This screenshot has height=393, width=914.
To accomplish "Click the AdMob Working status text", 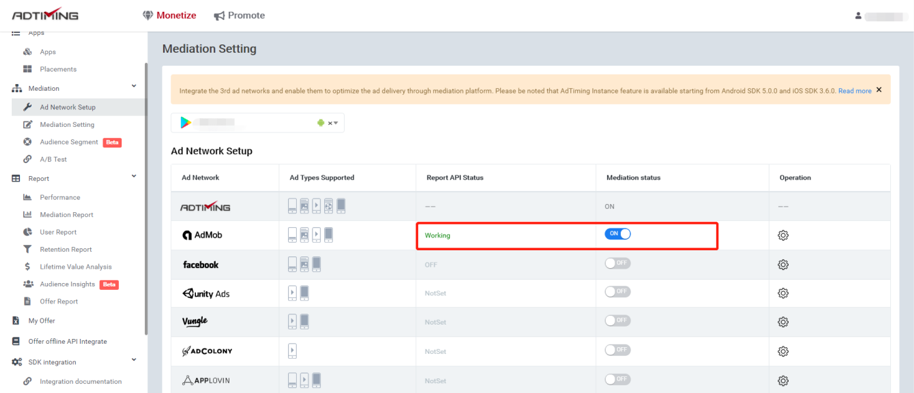I will pyautogui.click(x=438, y=236).
